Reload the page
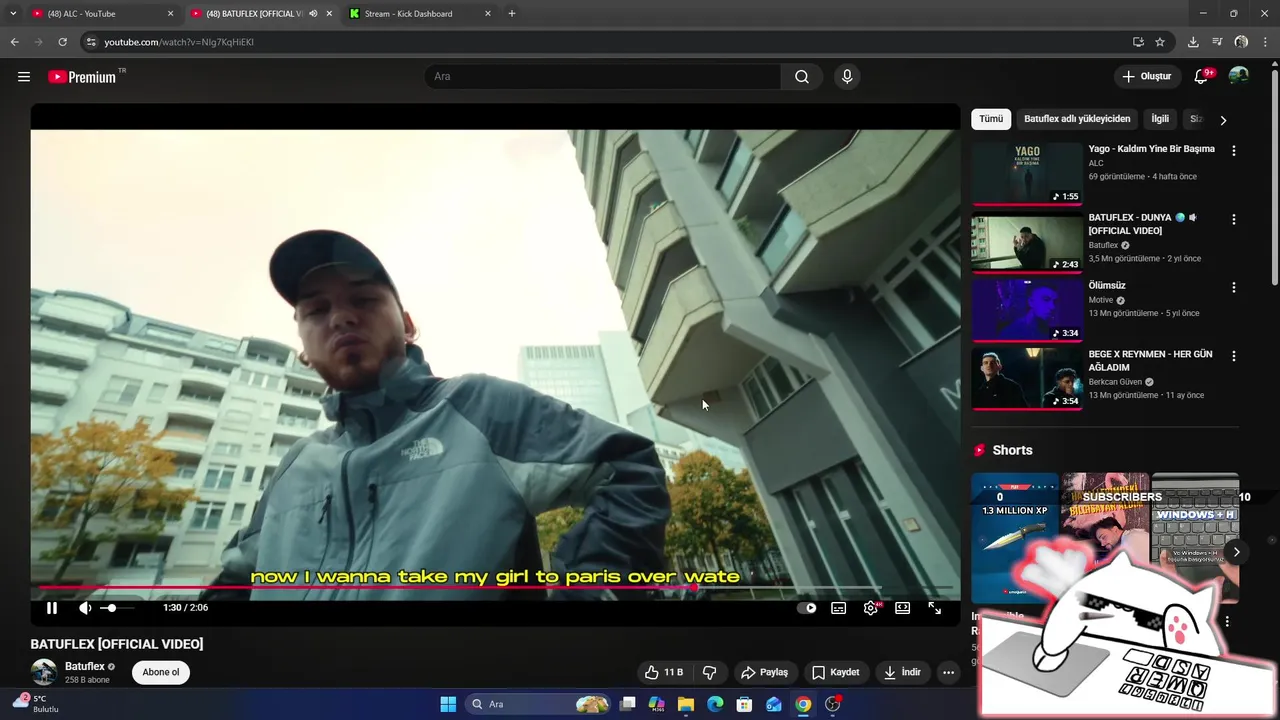This screenshot has height=720, width=1280. click(62, 42)
